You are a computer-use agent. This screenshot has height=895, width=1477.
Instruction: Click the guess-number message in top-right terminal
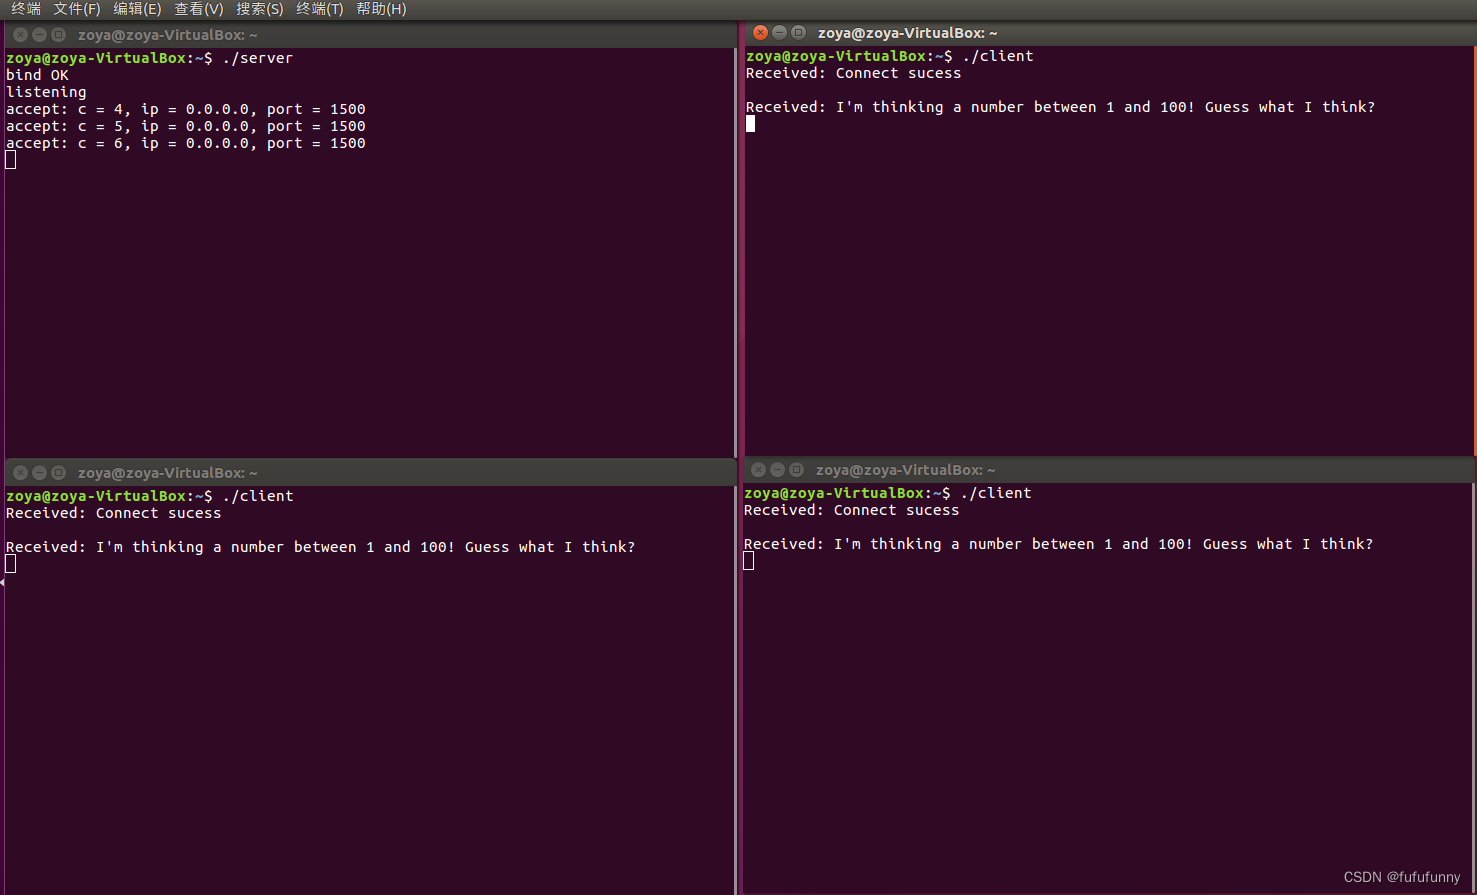pyautogui.click(x=1060, y=107)
